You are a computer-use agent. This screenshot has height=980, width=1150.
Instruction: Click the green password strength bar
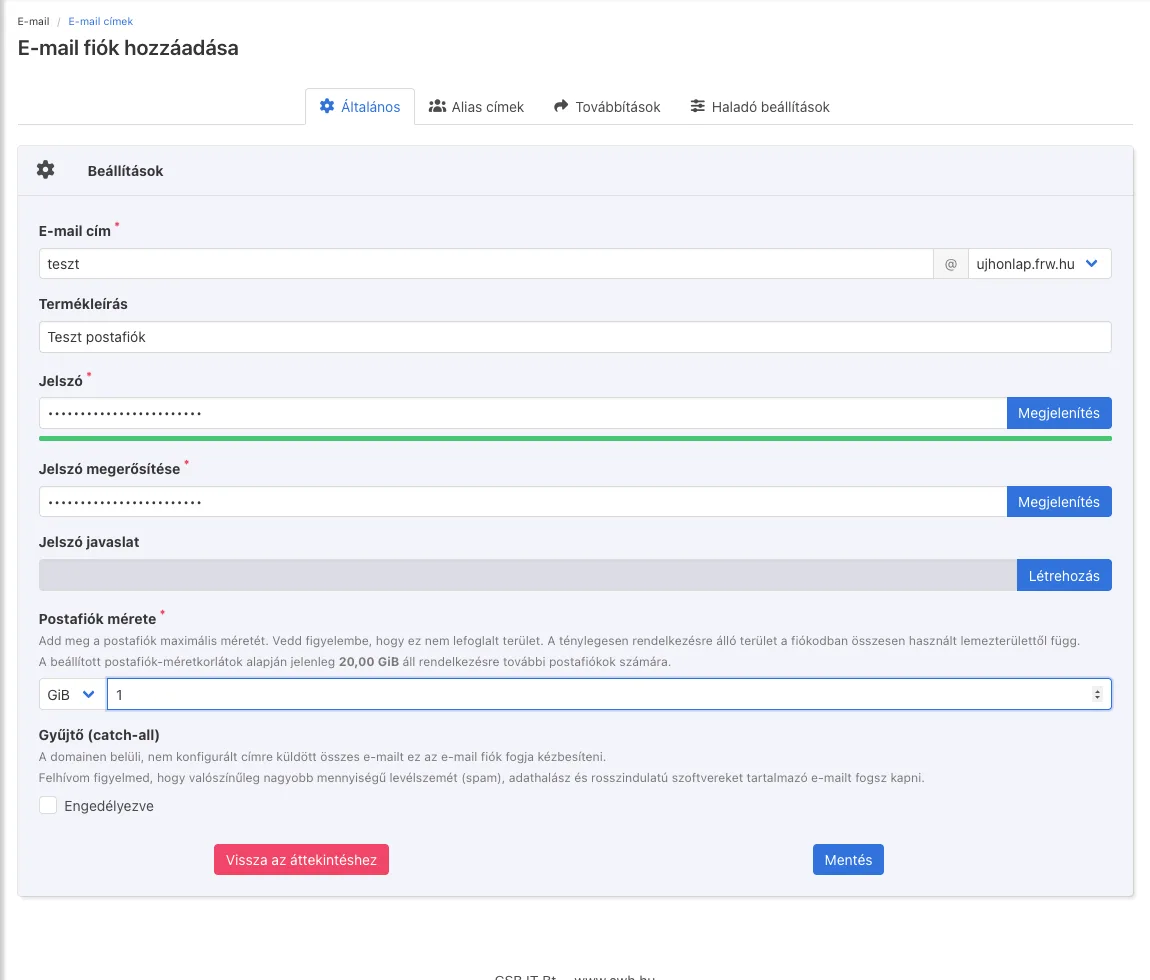pos(575,439)
